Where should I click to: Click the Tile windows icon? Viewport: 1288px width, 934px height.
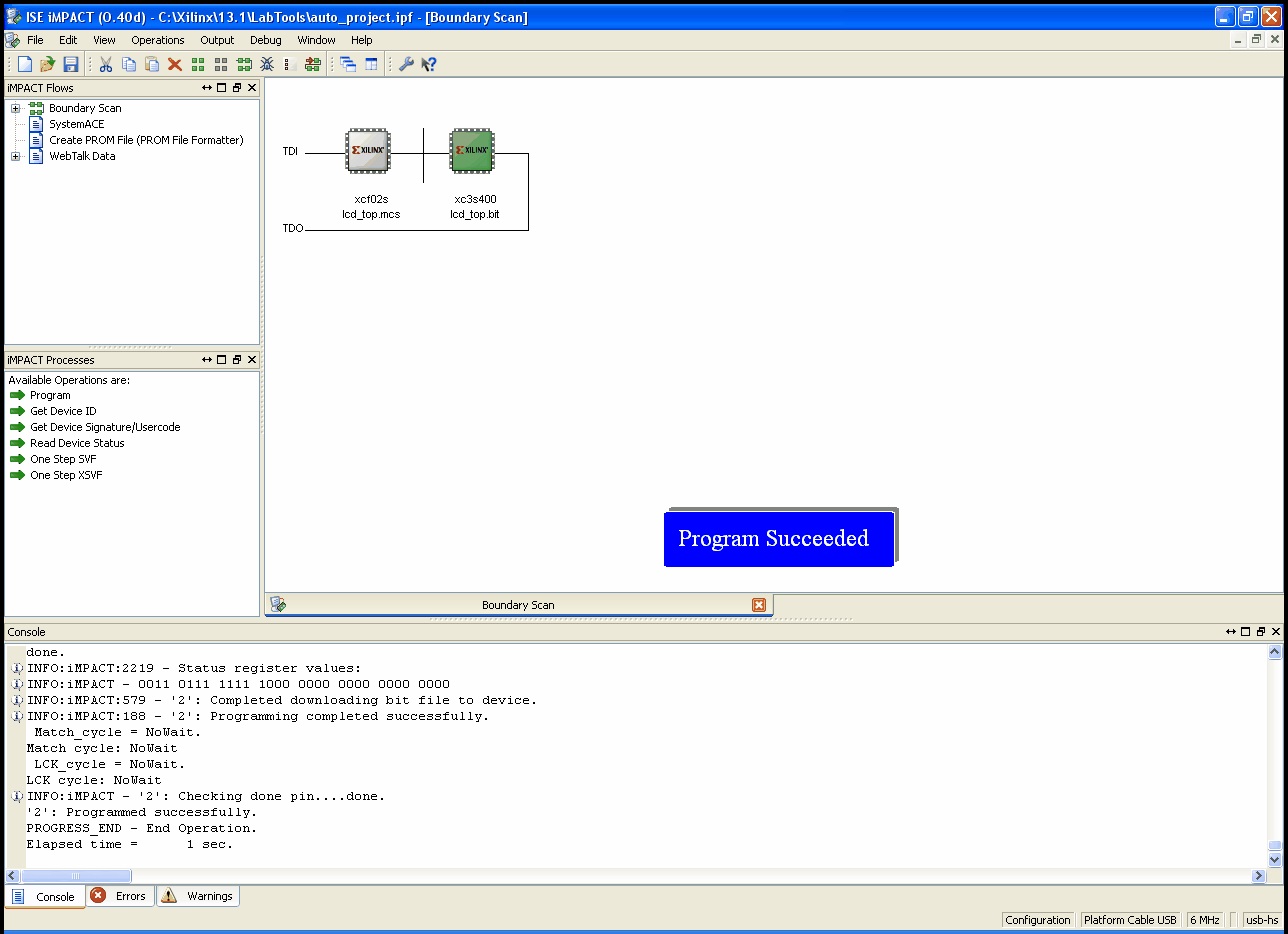371,64
